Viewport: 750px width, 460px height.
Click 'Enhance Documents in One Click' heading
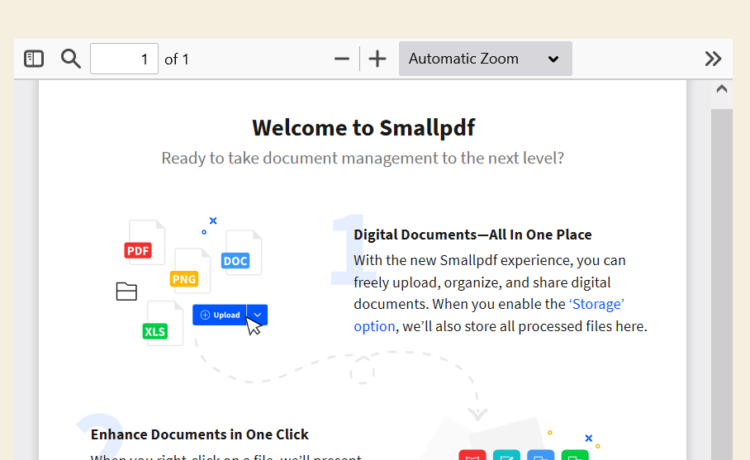[199, 434]
